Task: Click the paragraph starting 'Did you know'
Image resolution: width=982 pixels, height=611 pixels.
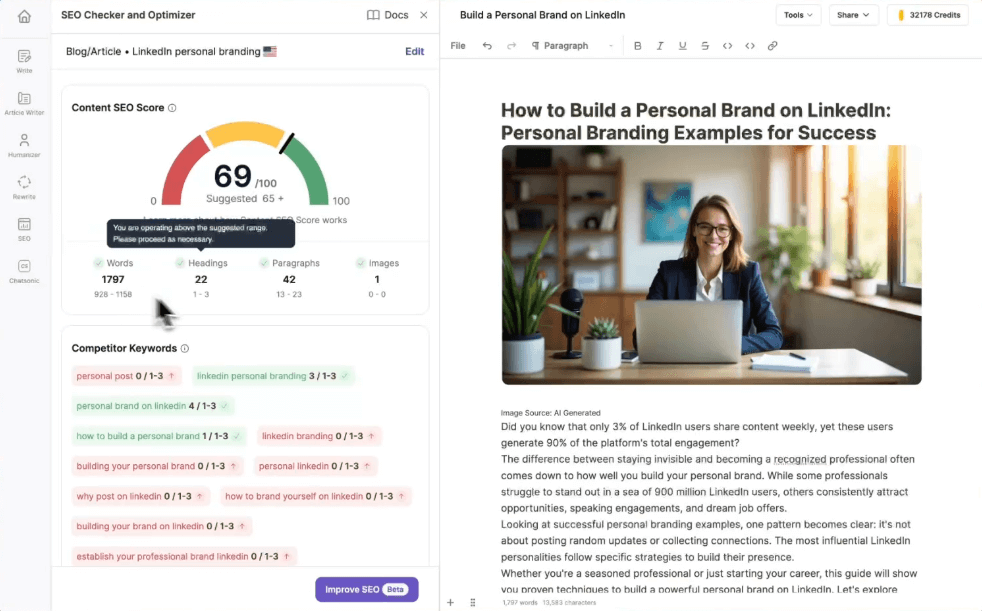Action: coord(697,434)
